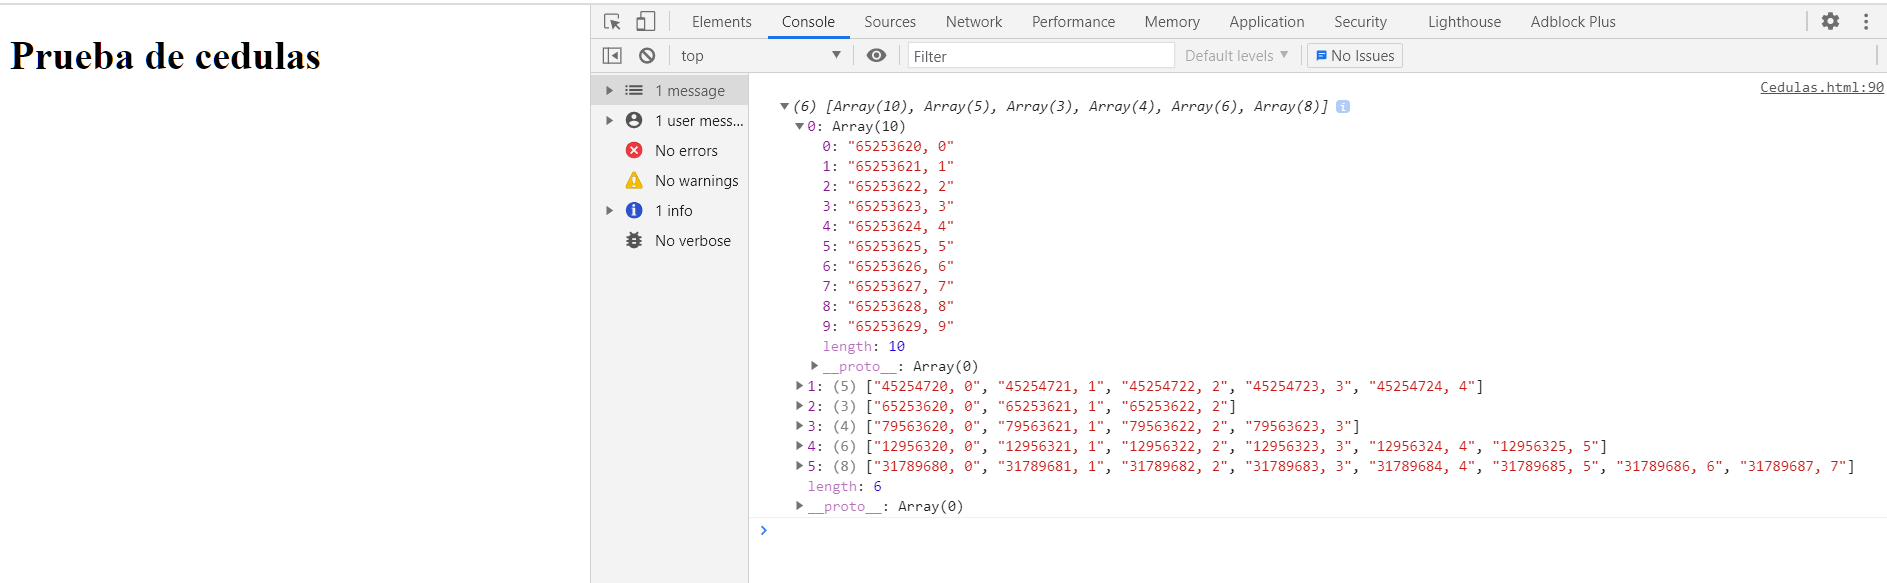1887x583 pixels.
Task: Expand array entry 3 with 79563620 values
Action: (x=800, y=426)
